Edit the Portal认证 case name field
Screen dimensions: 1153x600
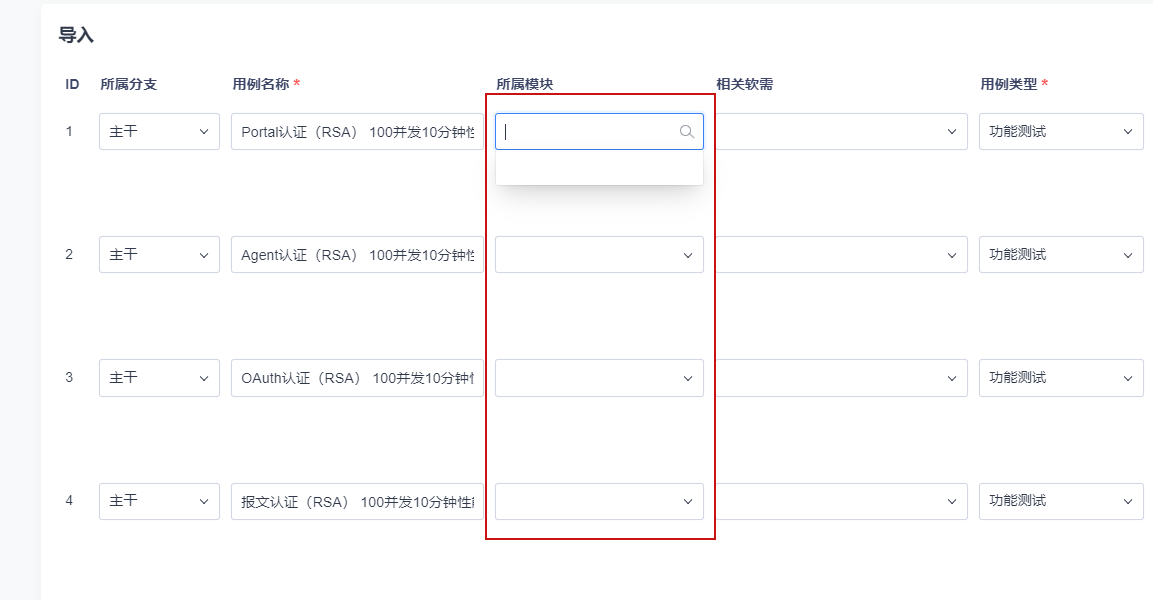(357, 132)
